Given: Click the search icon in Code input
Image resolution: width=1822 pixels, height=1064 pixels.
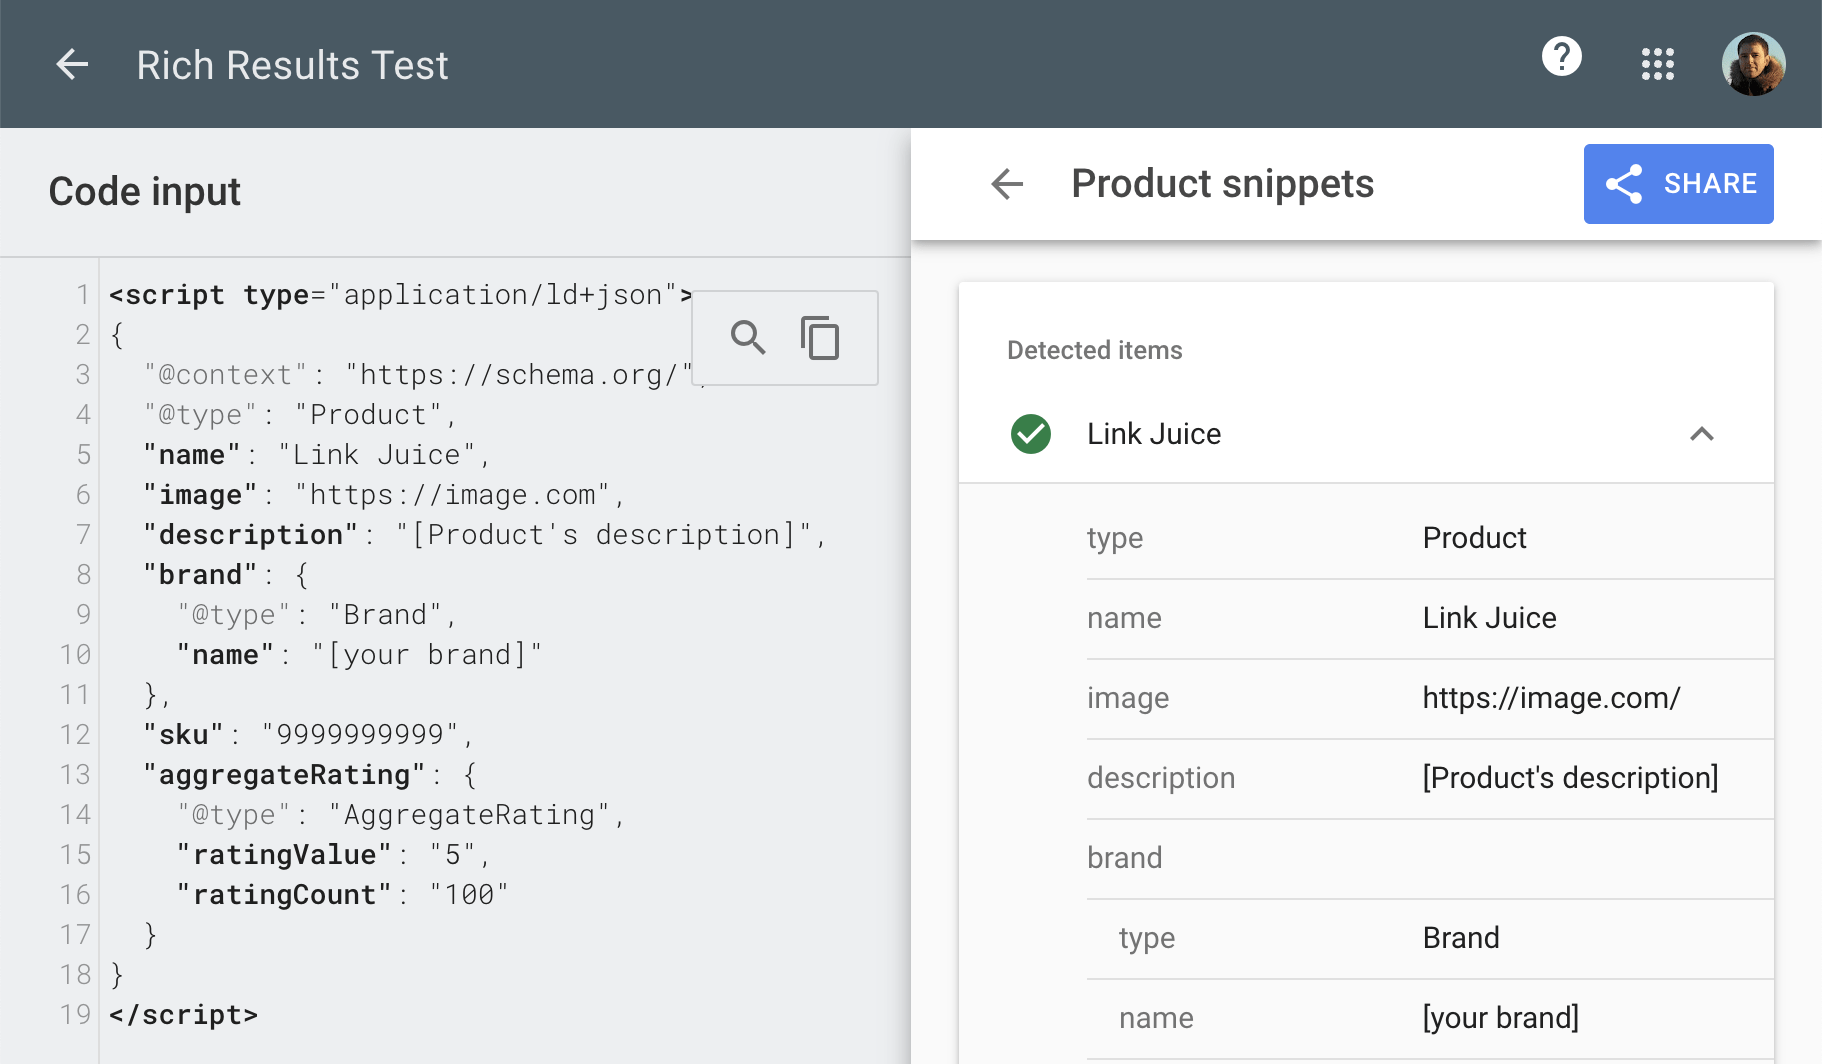Looking at the screenshot, I should point(747,338).
